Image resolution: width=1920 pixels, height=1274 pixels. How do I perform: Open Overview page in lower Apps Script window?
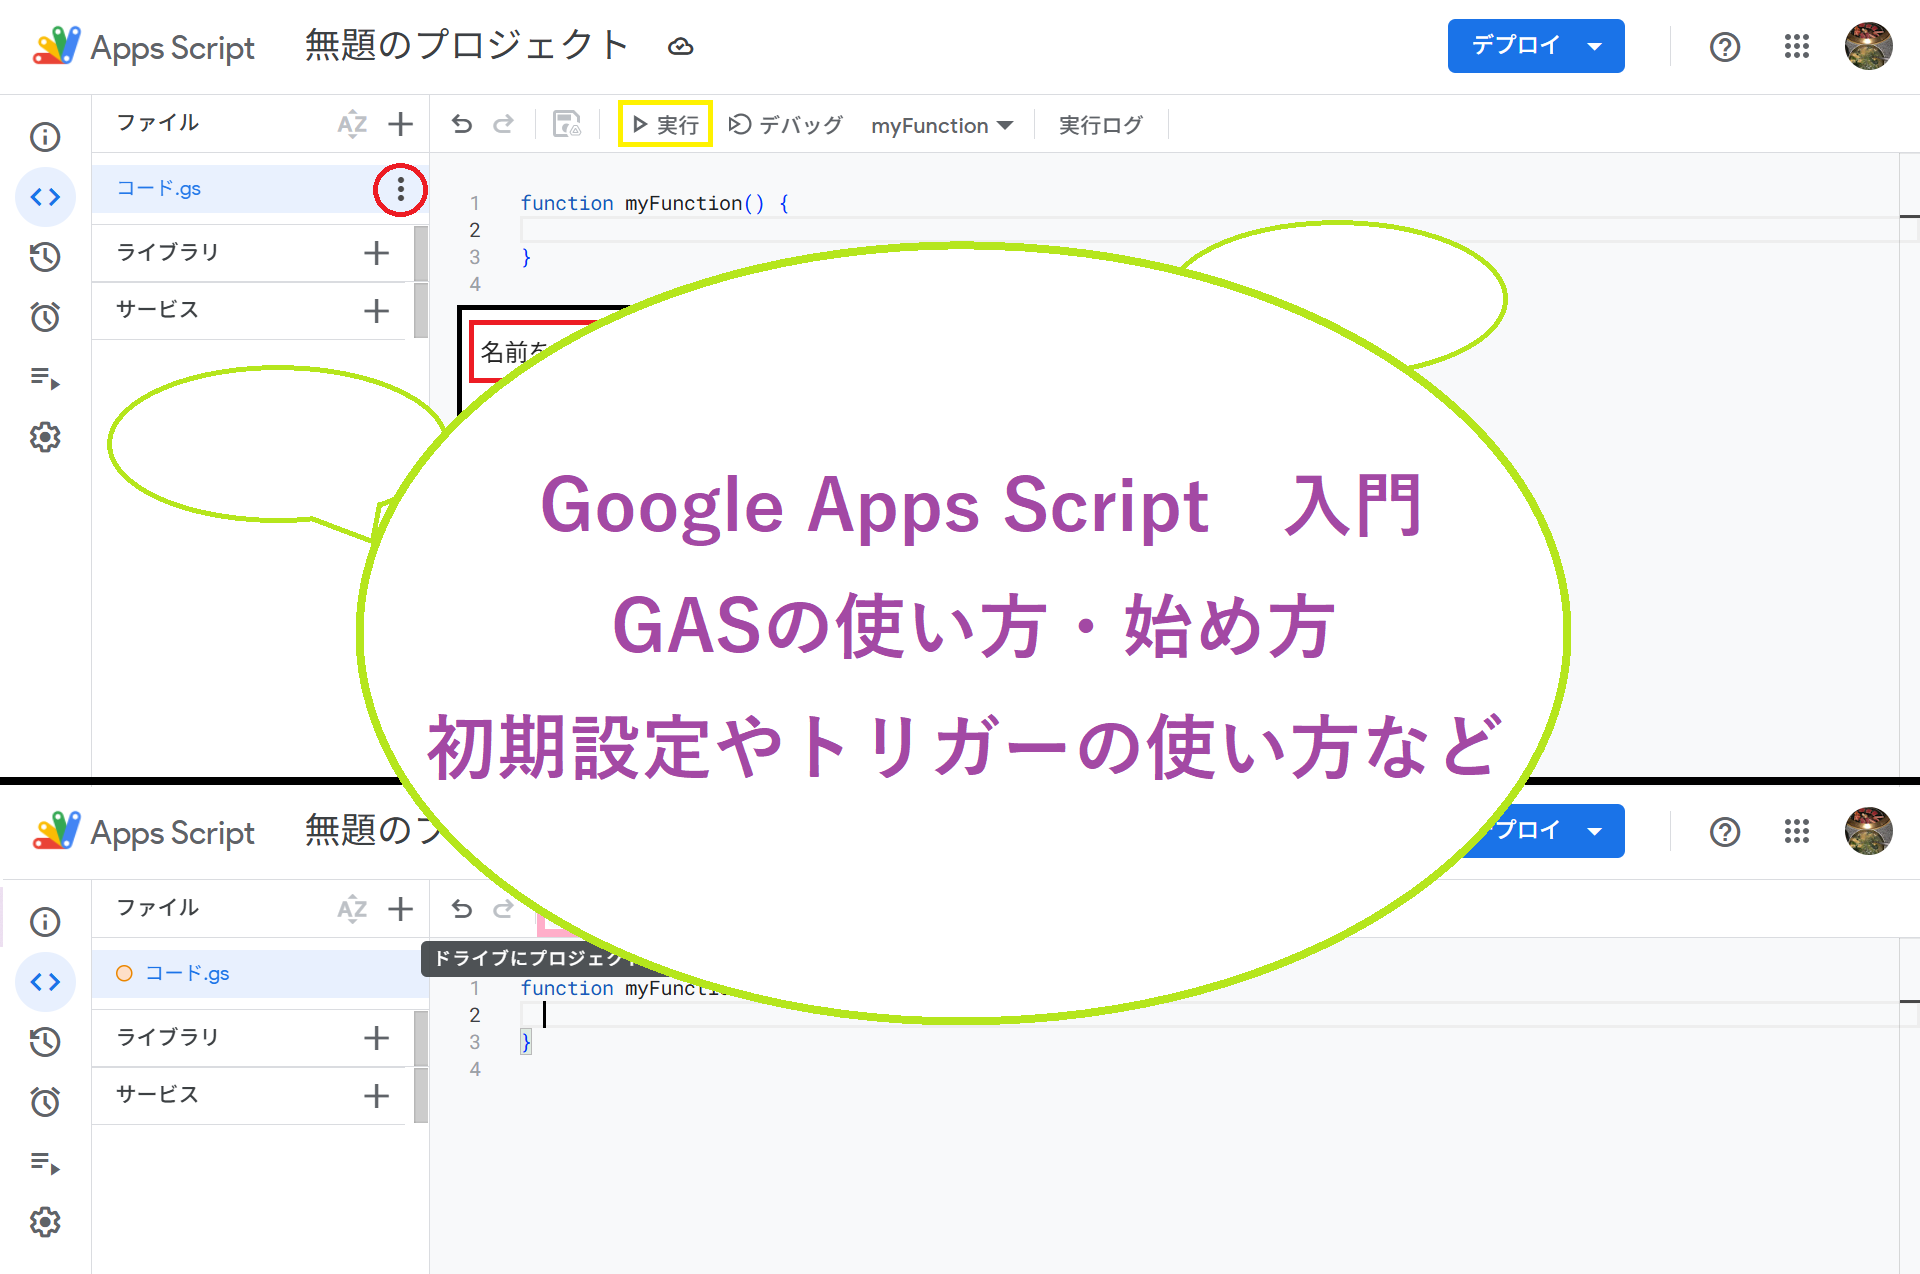coord(45,922)
